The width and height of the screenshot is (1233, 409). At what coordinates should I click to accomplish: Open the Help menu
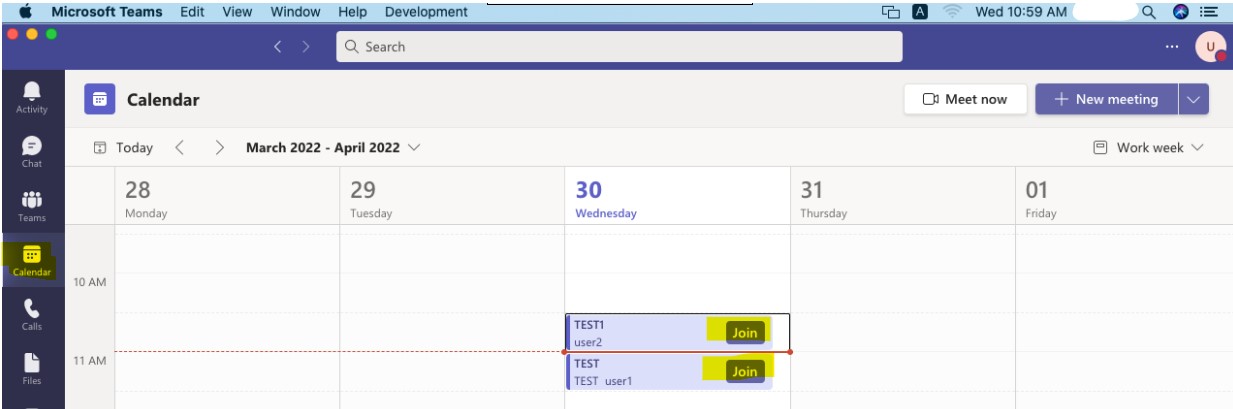pos(353,12)
